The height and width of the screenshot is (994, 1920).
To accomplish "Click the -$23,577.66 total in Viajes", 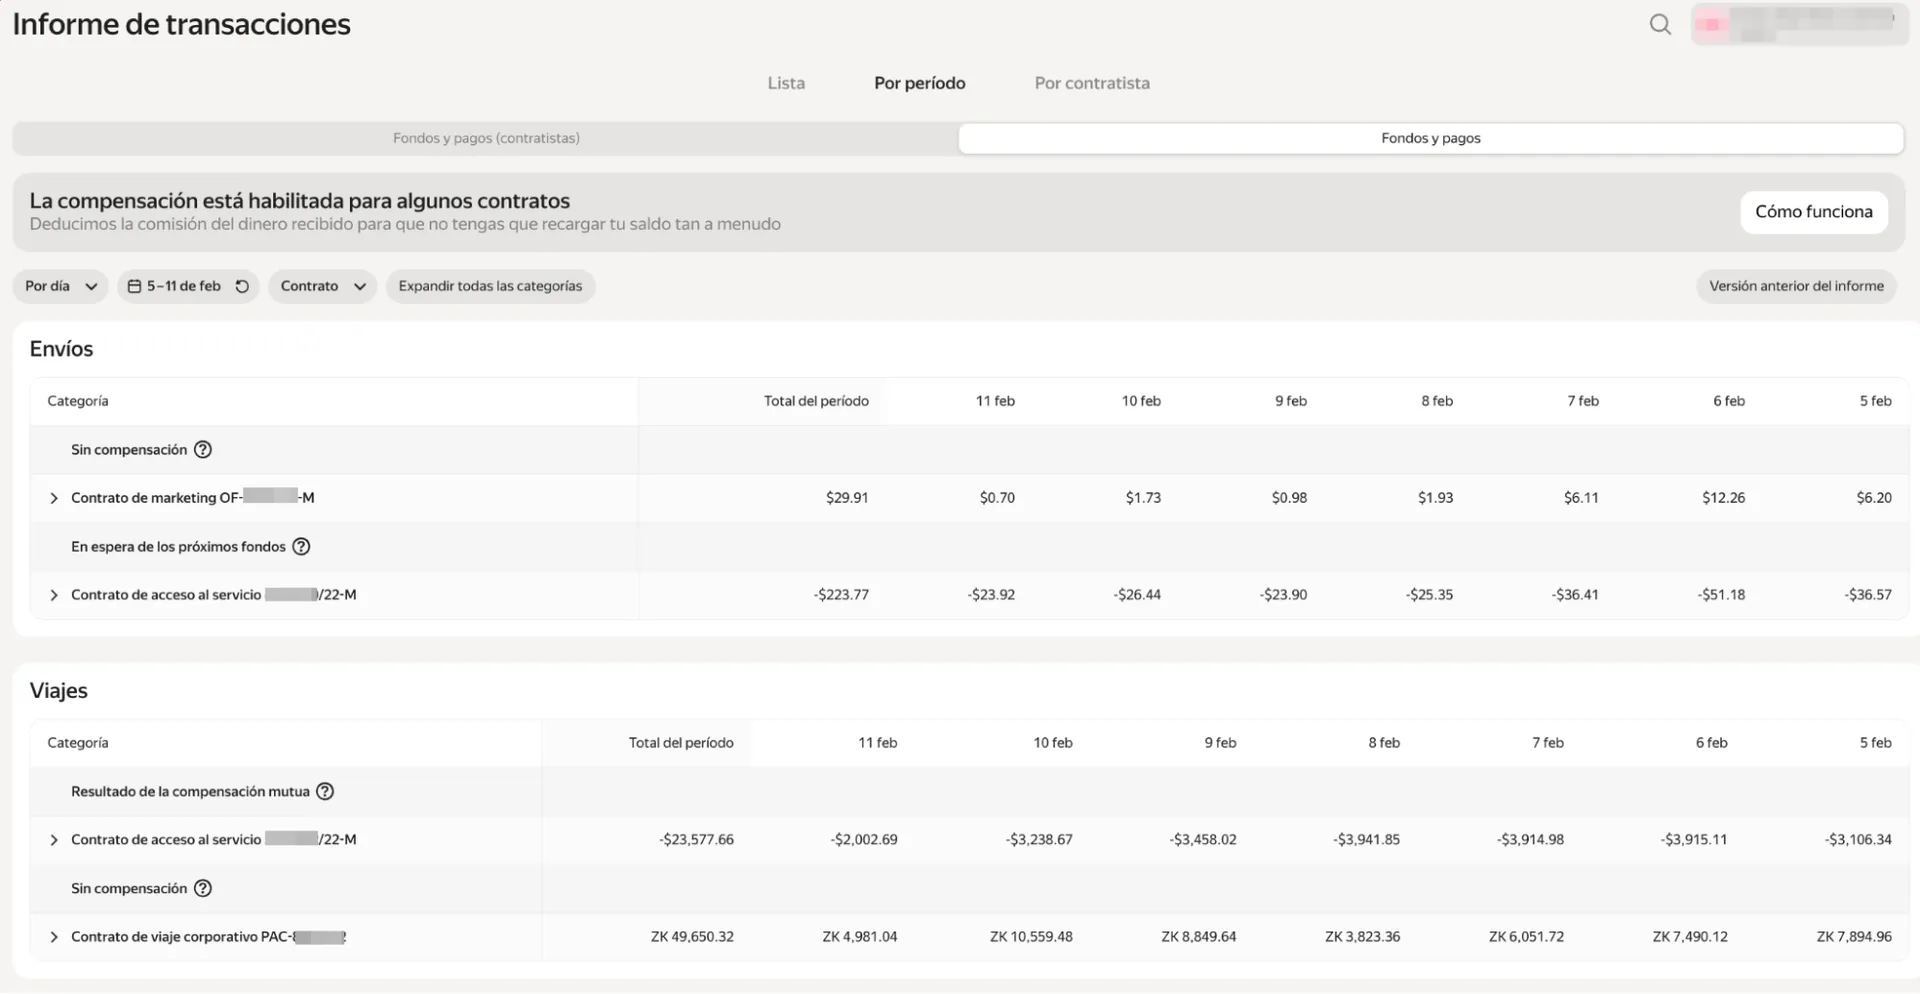I will click(696, 840).
